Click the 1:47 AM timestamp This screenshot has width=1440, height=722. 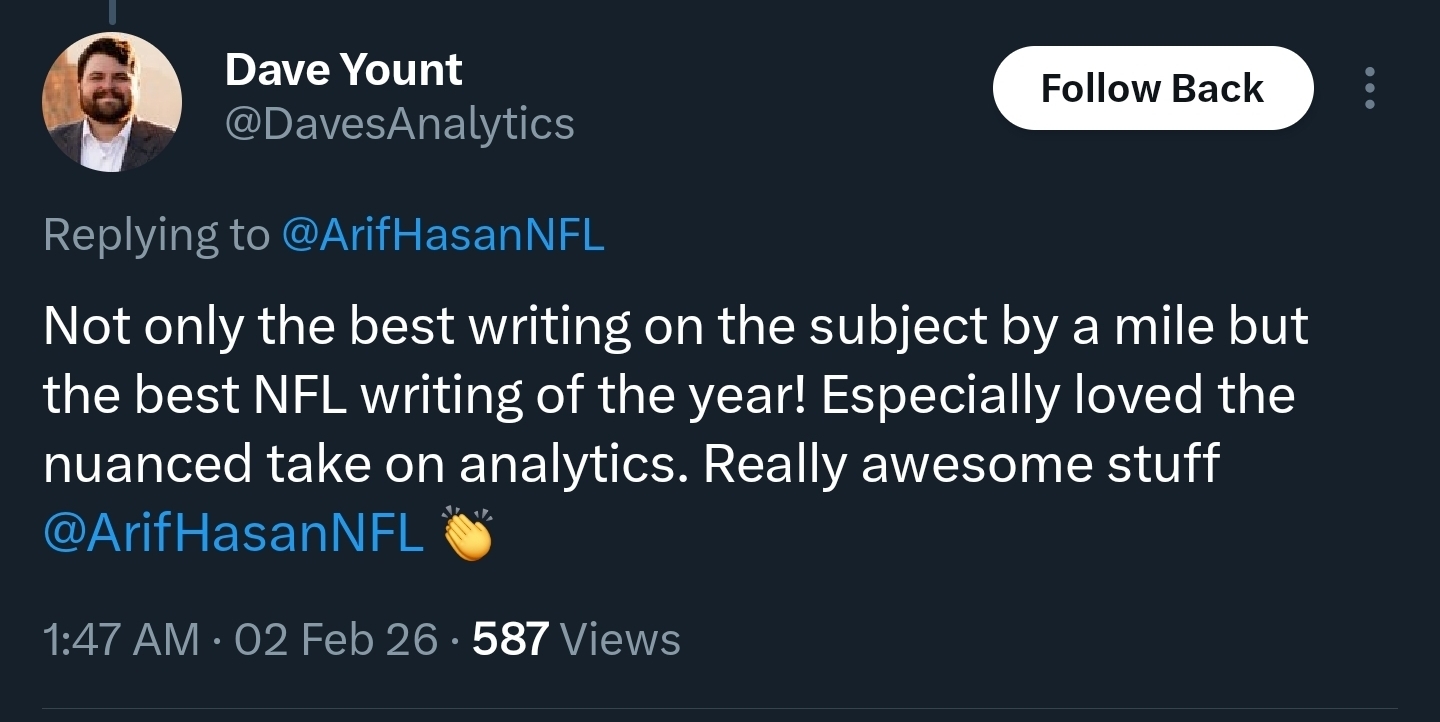click(121, 639)
